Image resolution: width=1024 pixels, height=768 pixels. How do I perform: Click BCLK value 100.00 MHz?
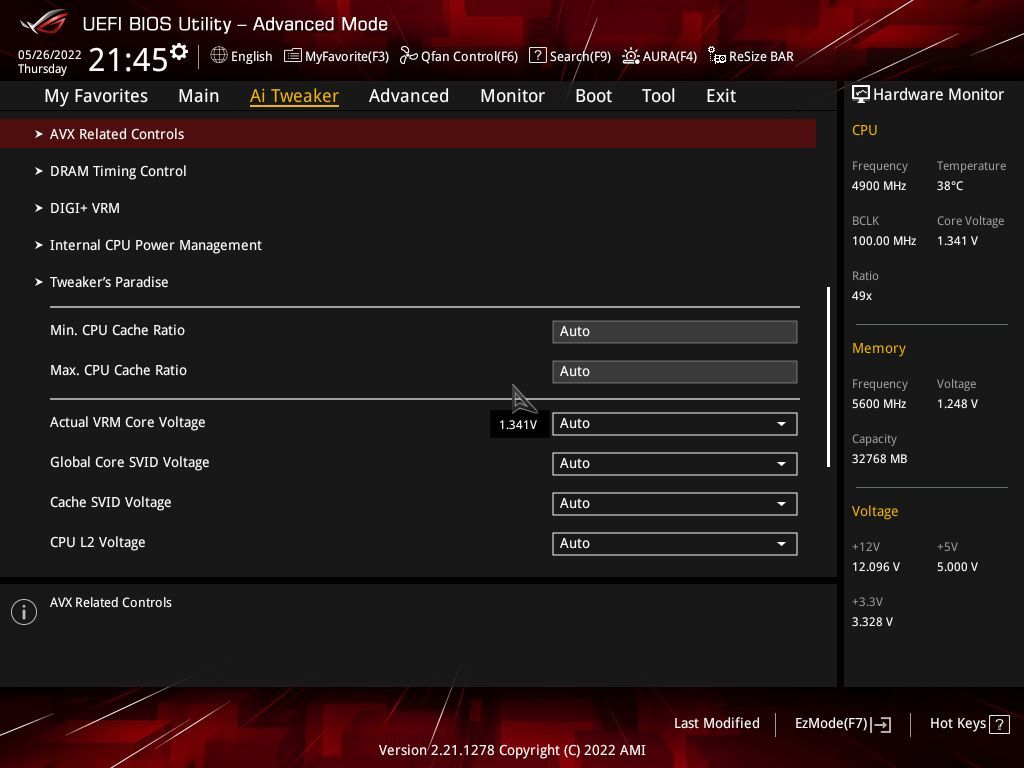point(884,241)
